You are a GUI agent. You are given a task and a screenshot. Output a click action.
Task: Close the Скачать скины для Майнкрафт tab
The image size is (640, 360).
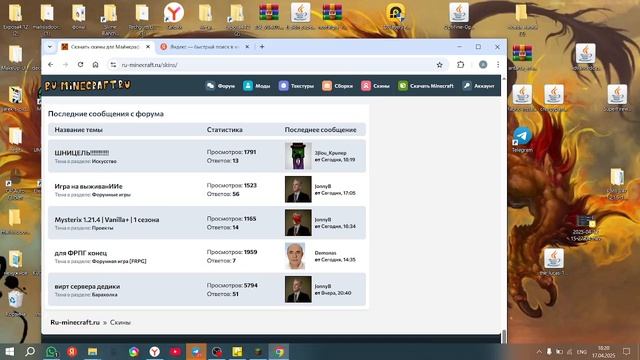pyautogui.click(x=148, y=47)
